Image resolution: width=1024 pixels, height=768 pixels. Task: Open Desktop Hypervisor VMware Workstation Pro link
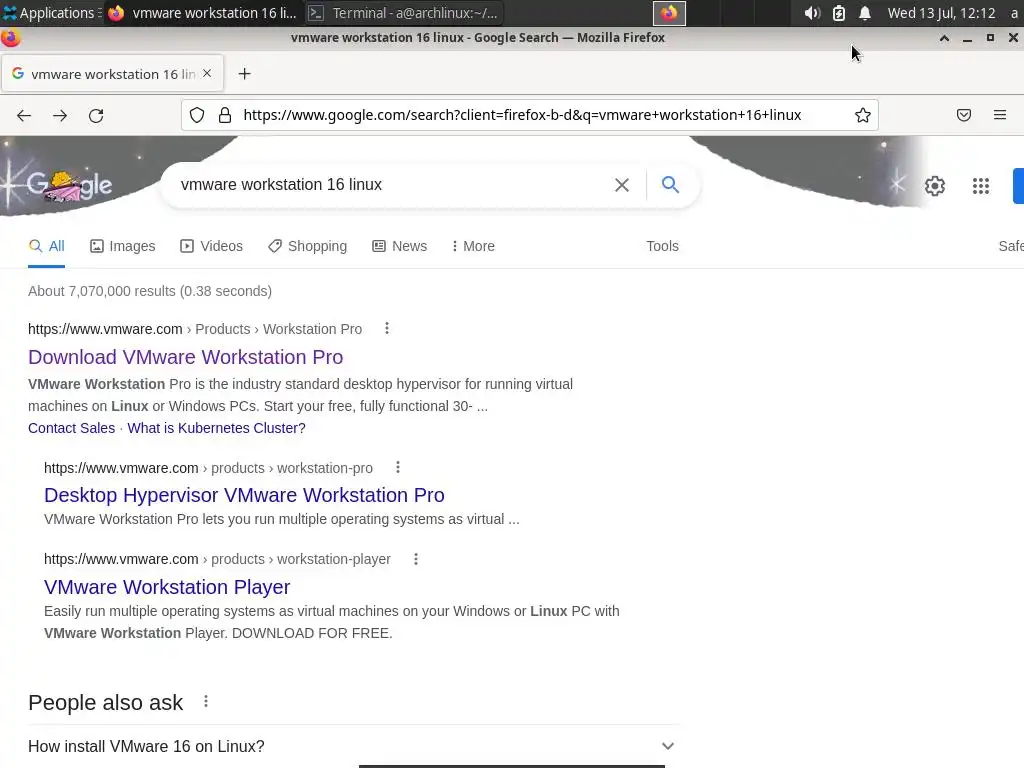244,495
